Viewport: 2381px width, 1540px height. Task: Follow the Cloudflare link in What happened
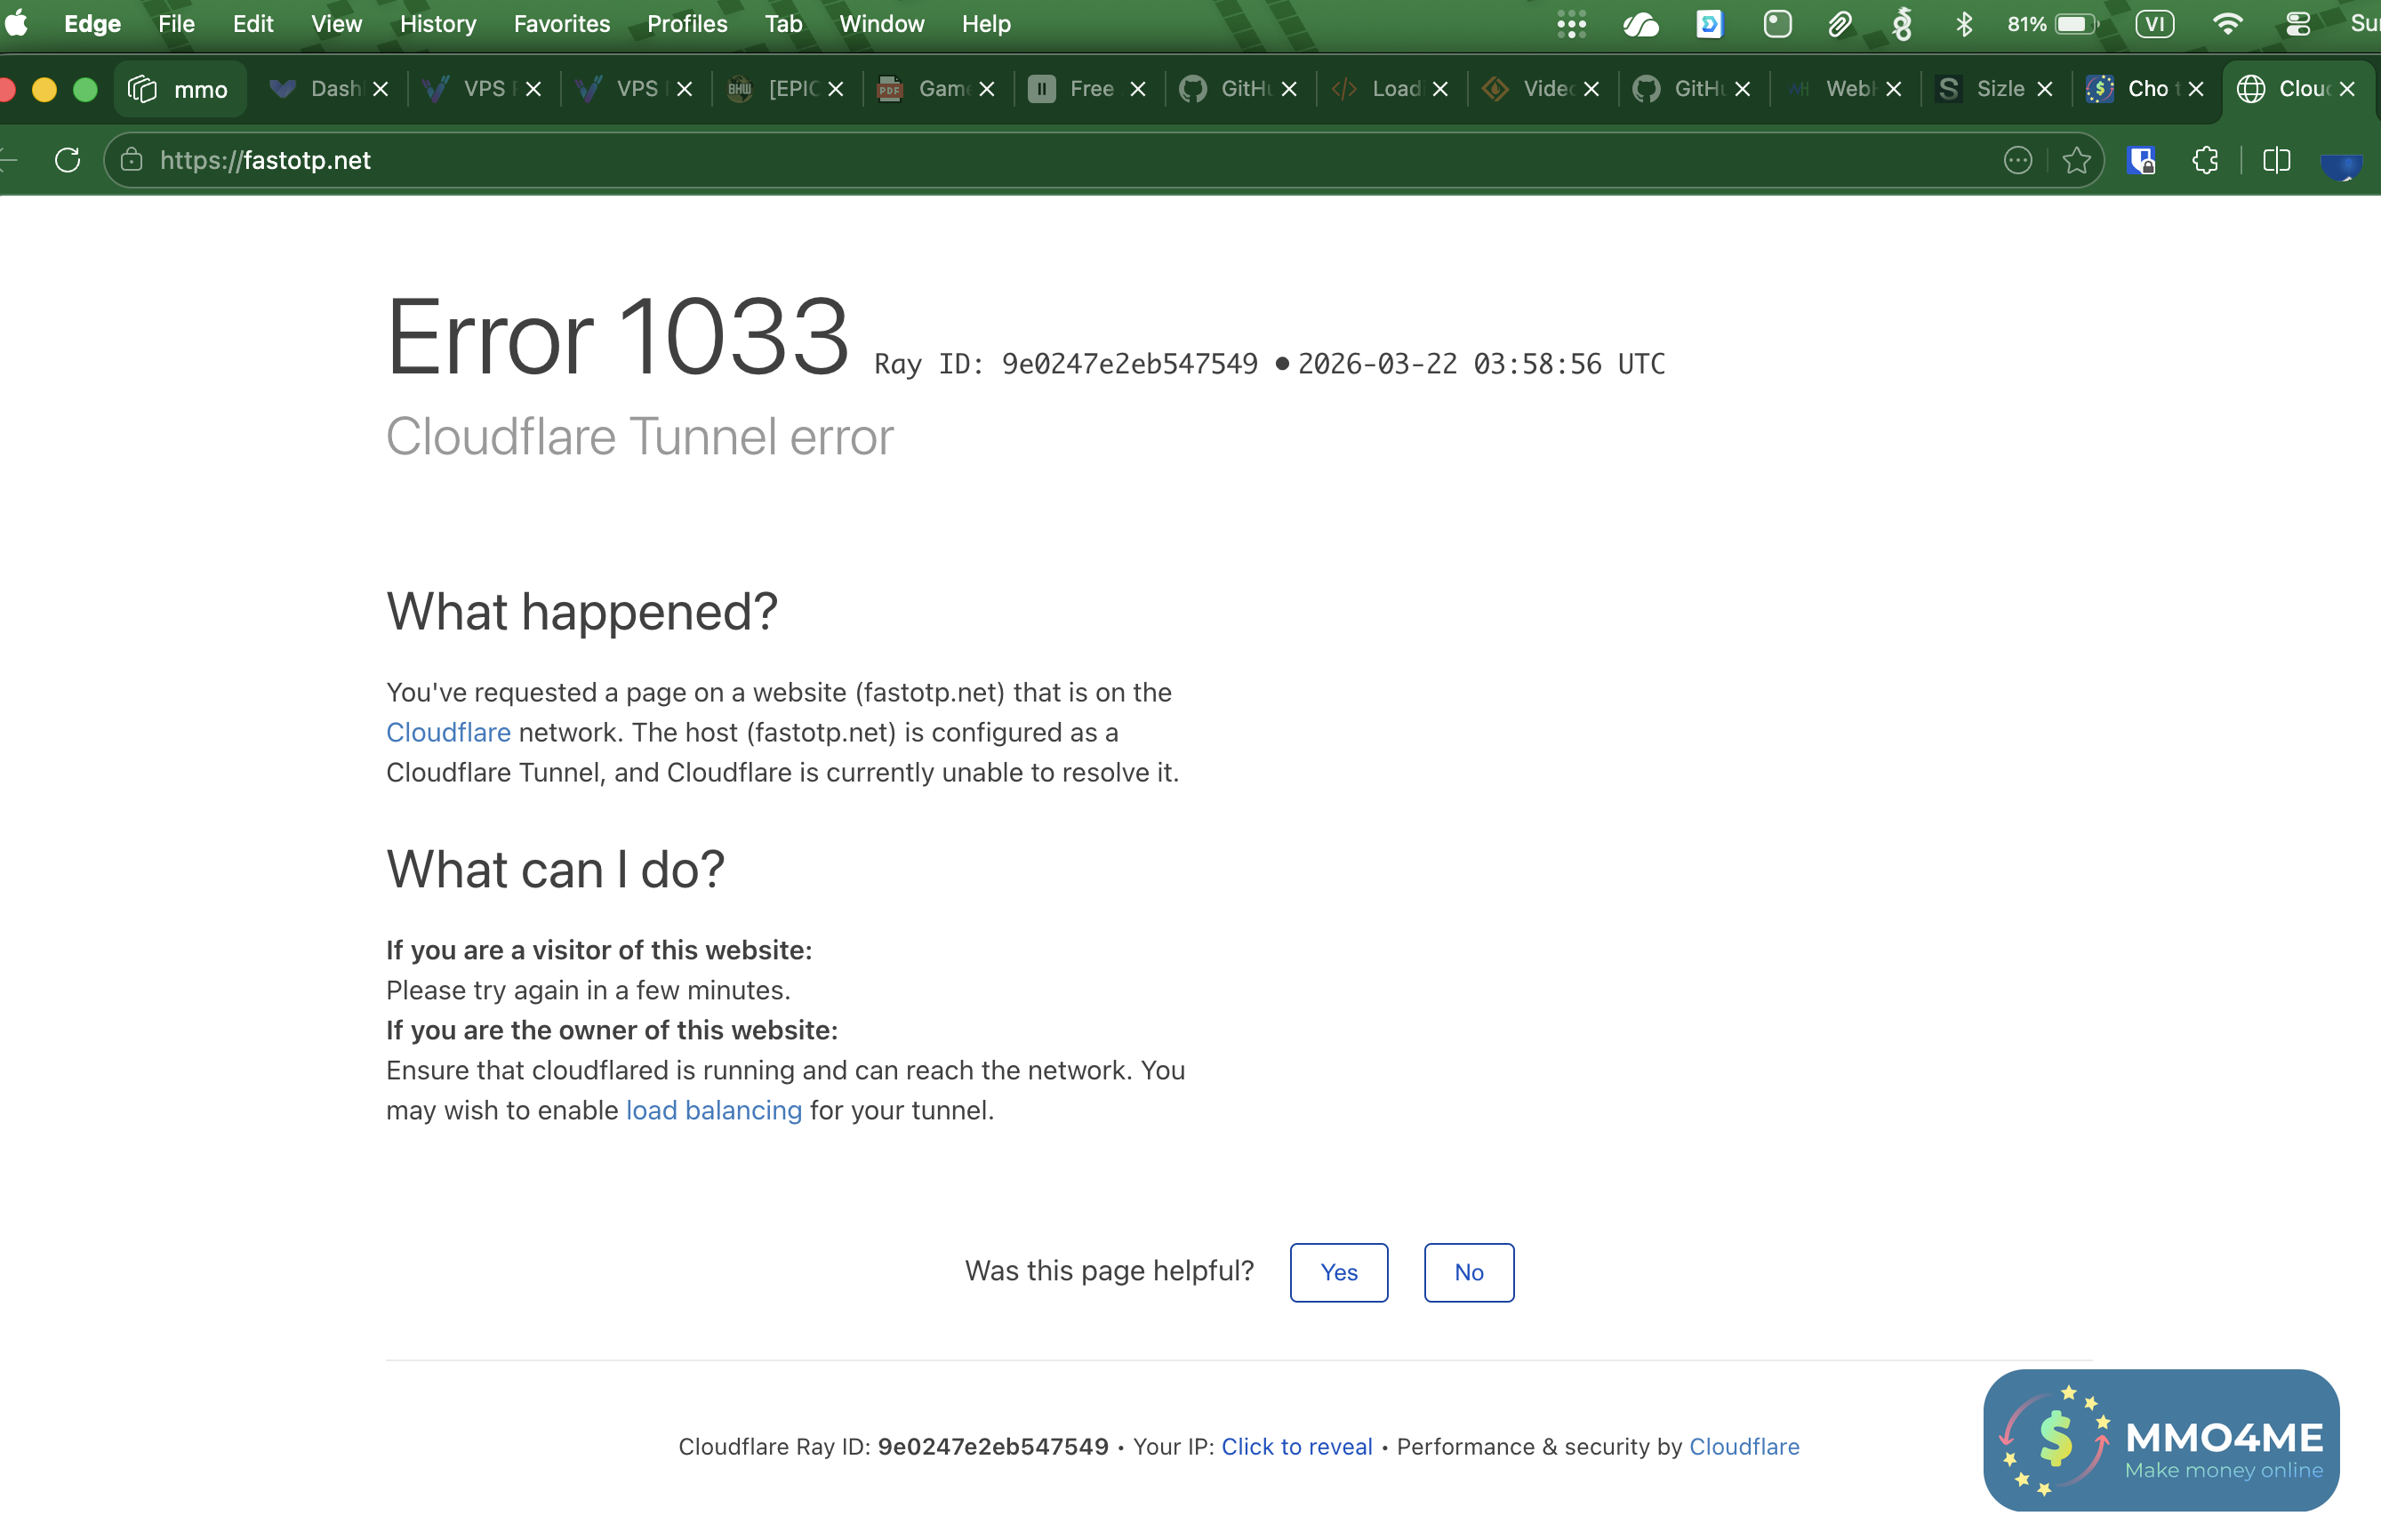coord(448,732)
